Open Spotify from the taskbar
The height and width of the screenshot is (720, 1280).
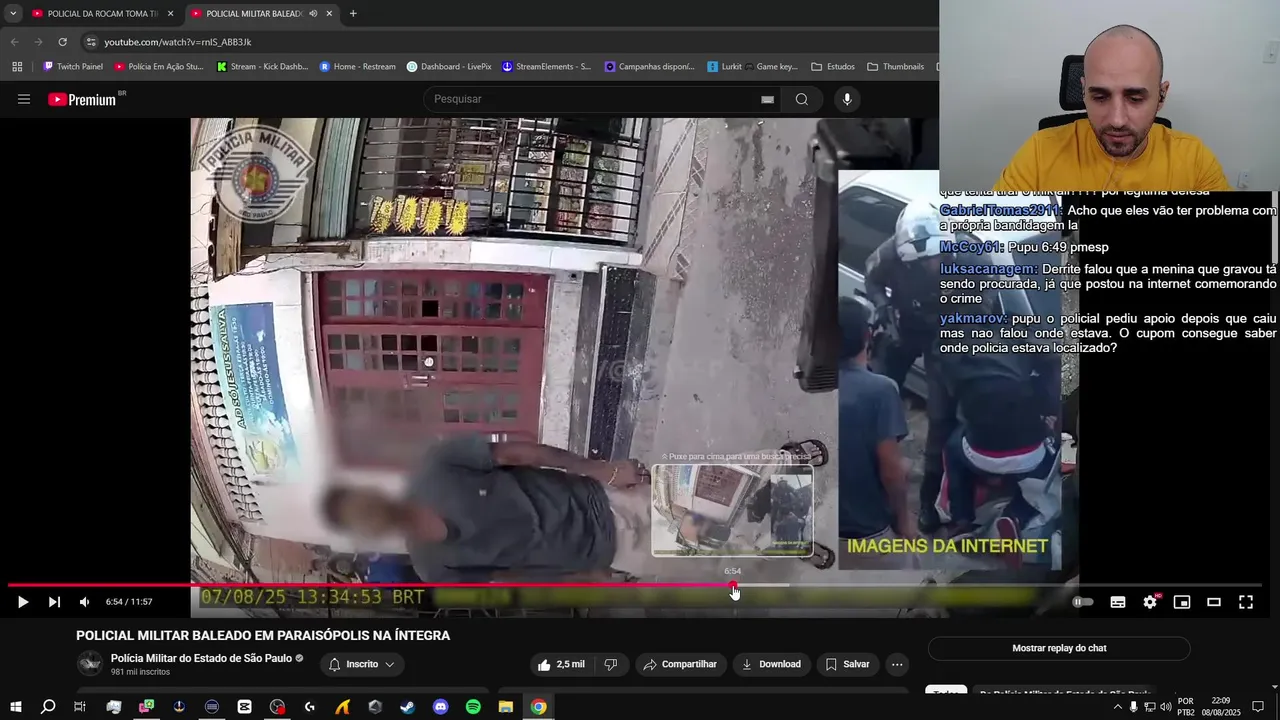(x=473, y=707)
